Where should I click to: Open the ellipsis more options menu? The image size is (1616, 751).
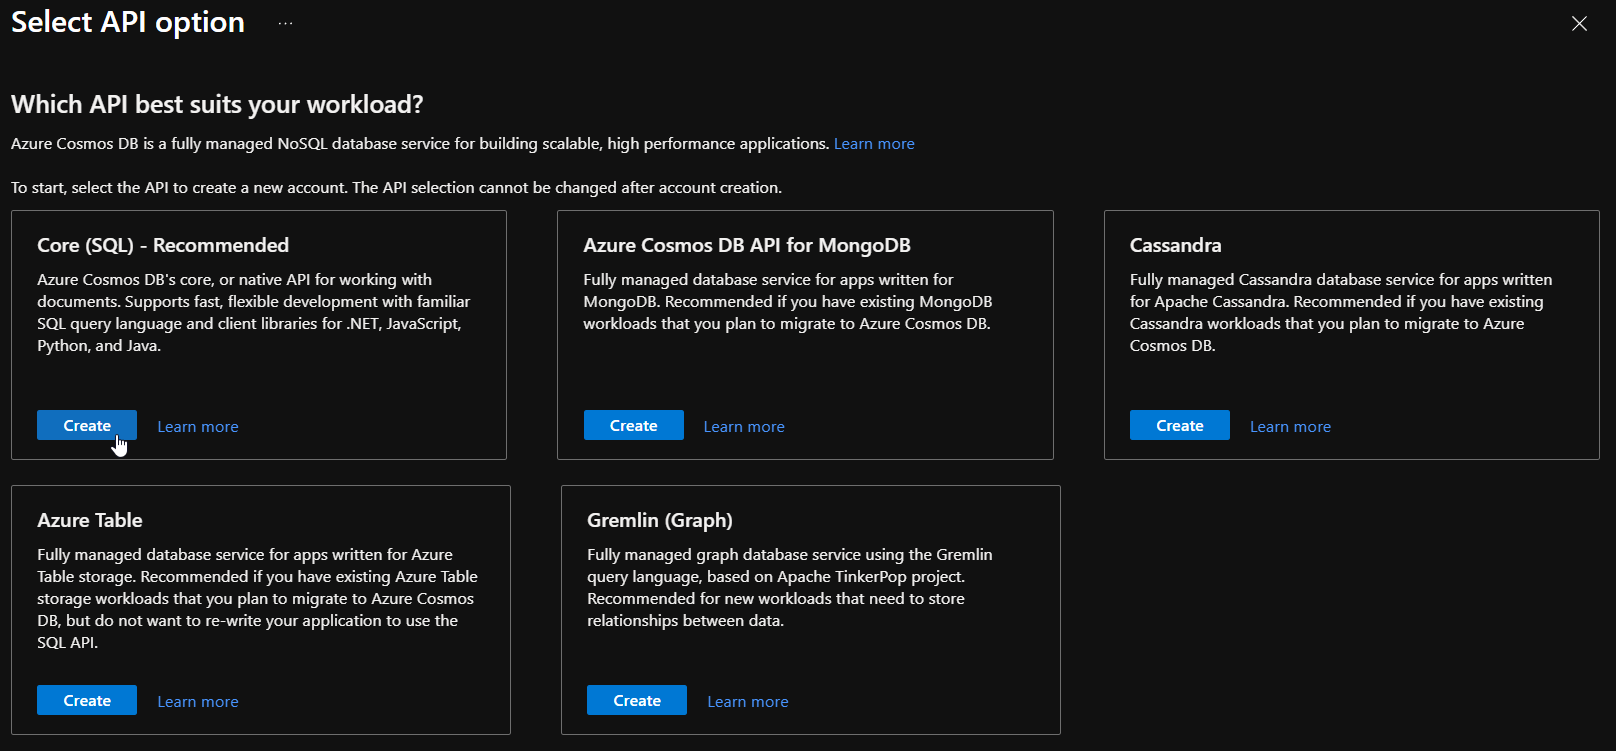point(286,23)
